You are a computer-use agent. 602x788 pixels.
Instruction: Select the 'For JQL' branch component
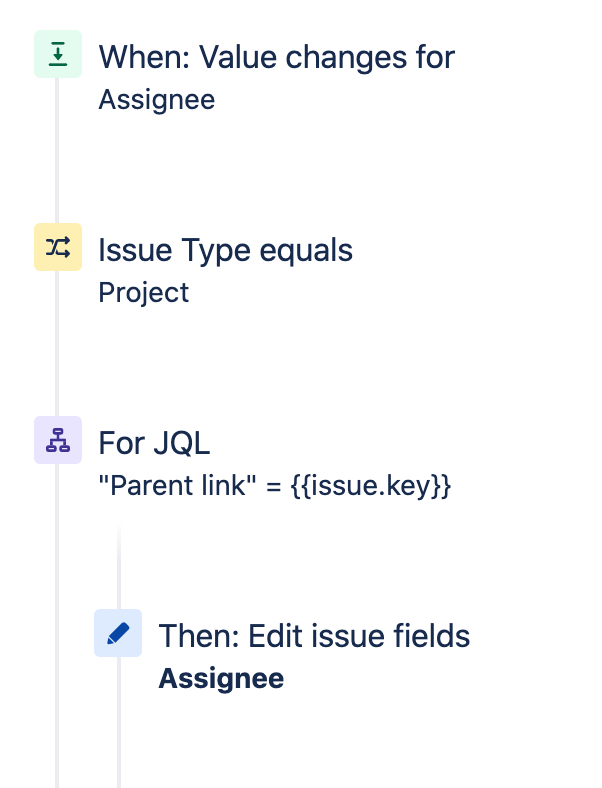point(154,443)
